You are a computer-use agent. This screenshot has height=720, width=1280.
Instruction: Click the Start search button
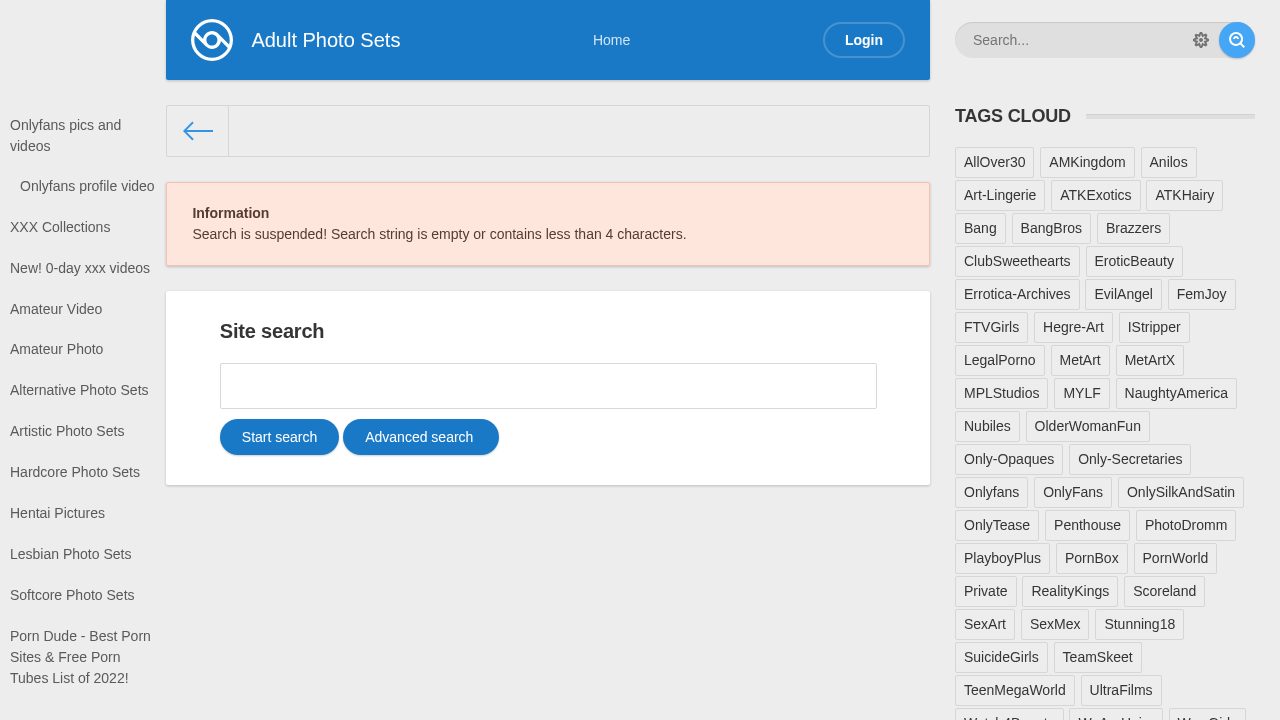coord(279,437)
